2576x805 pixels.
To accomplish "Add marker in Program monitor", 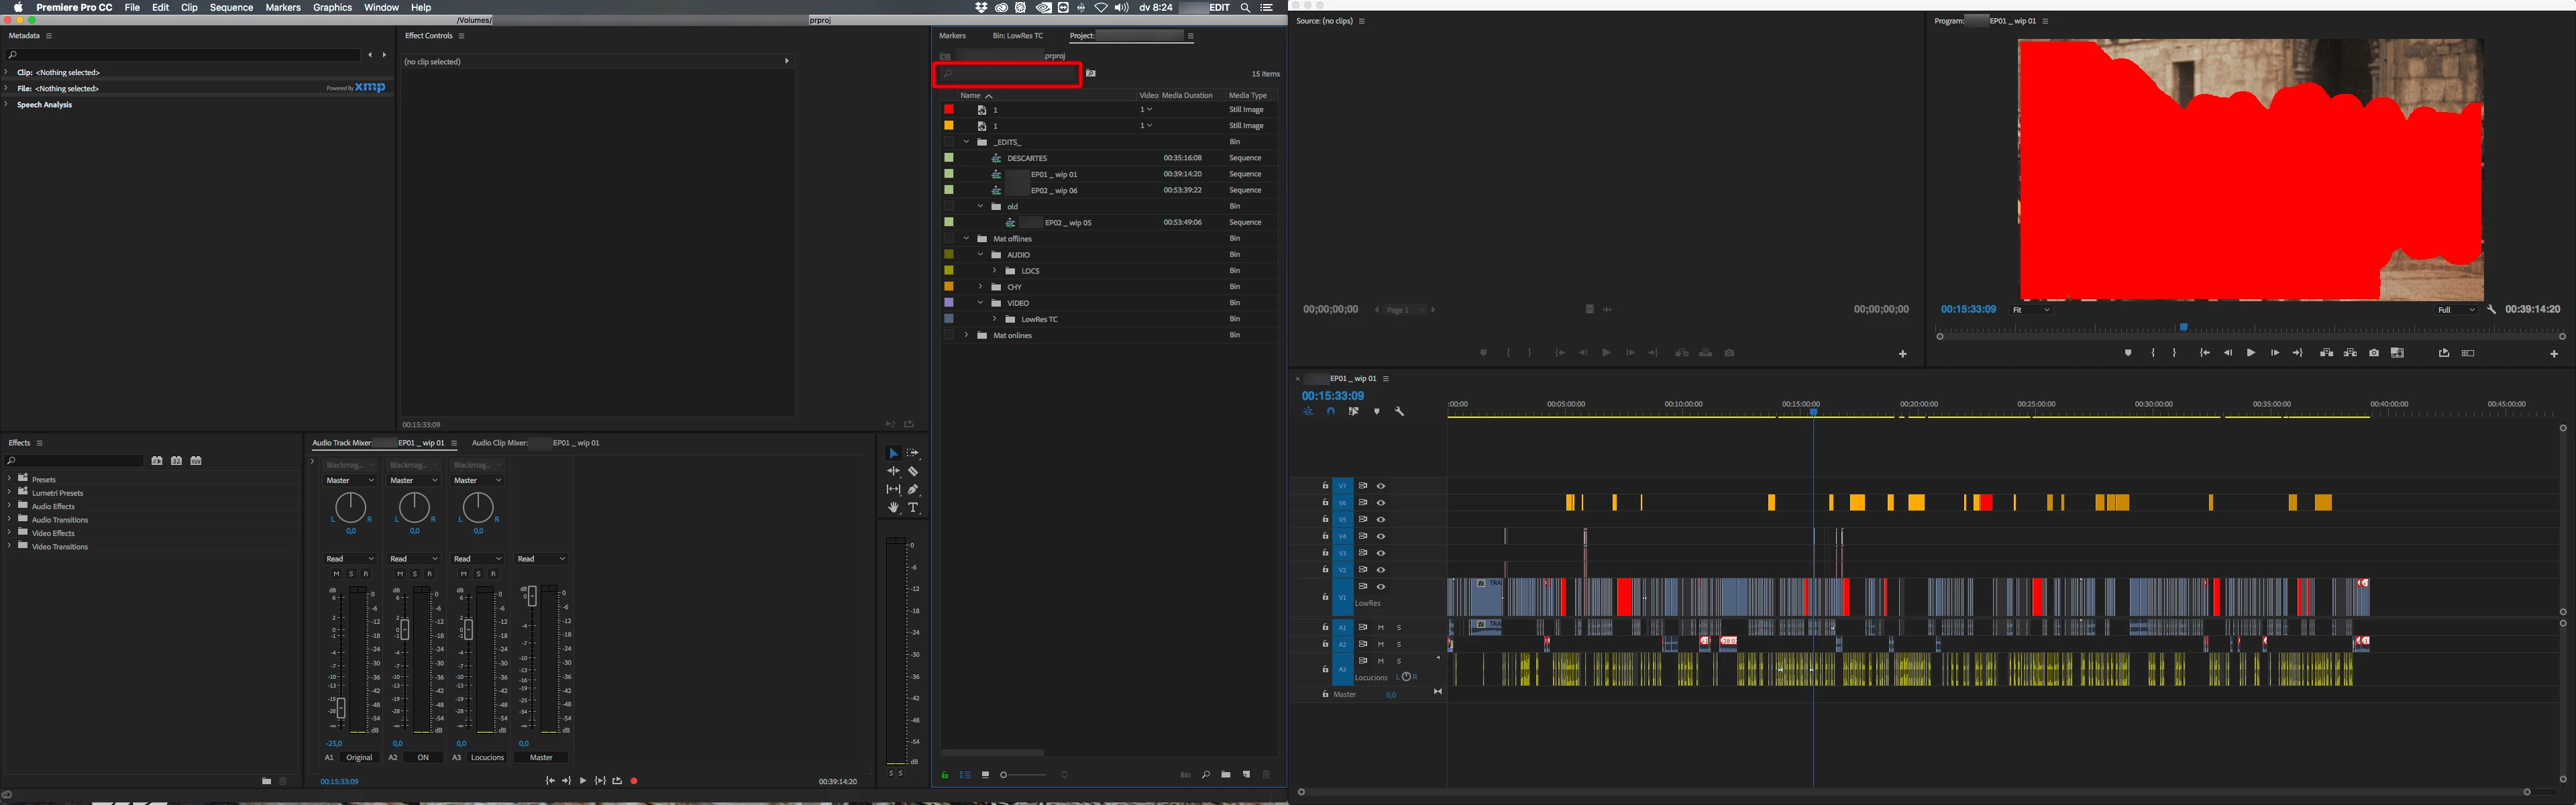I will pyautogui.click(x=2127, y=353).
